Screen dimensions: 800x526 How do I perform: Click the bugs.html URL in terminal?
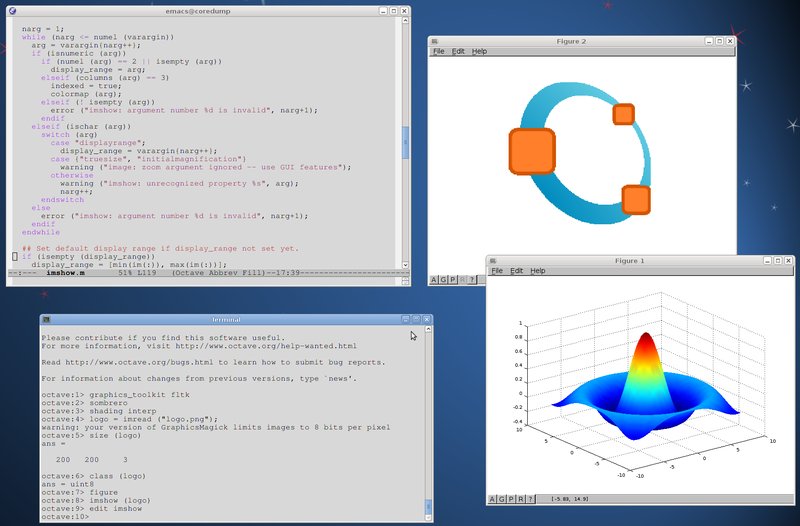pos(141,362)
